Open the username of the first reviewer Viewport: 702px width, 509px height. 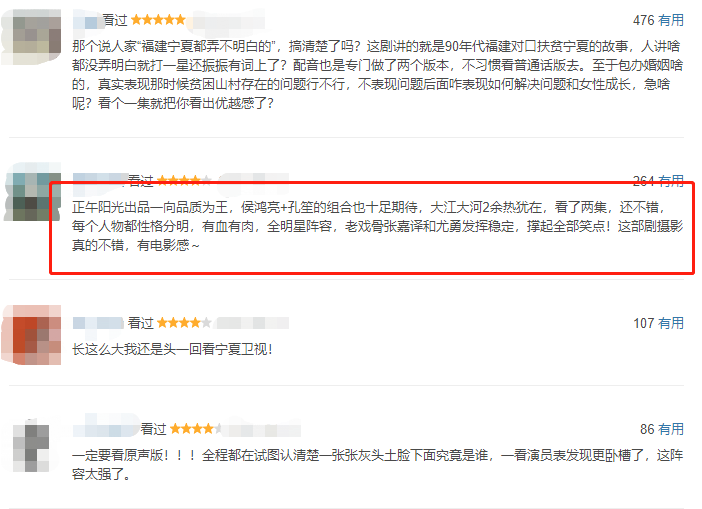[87, 21]
